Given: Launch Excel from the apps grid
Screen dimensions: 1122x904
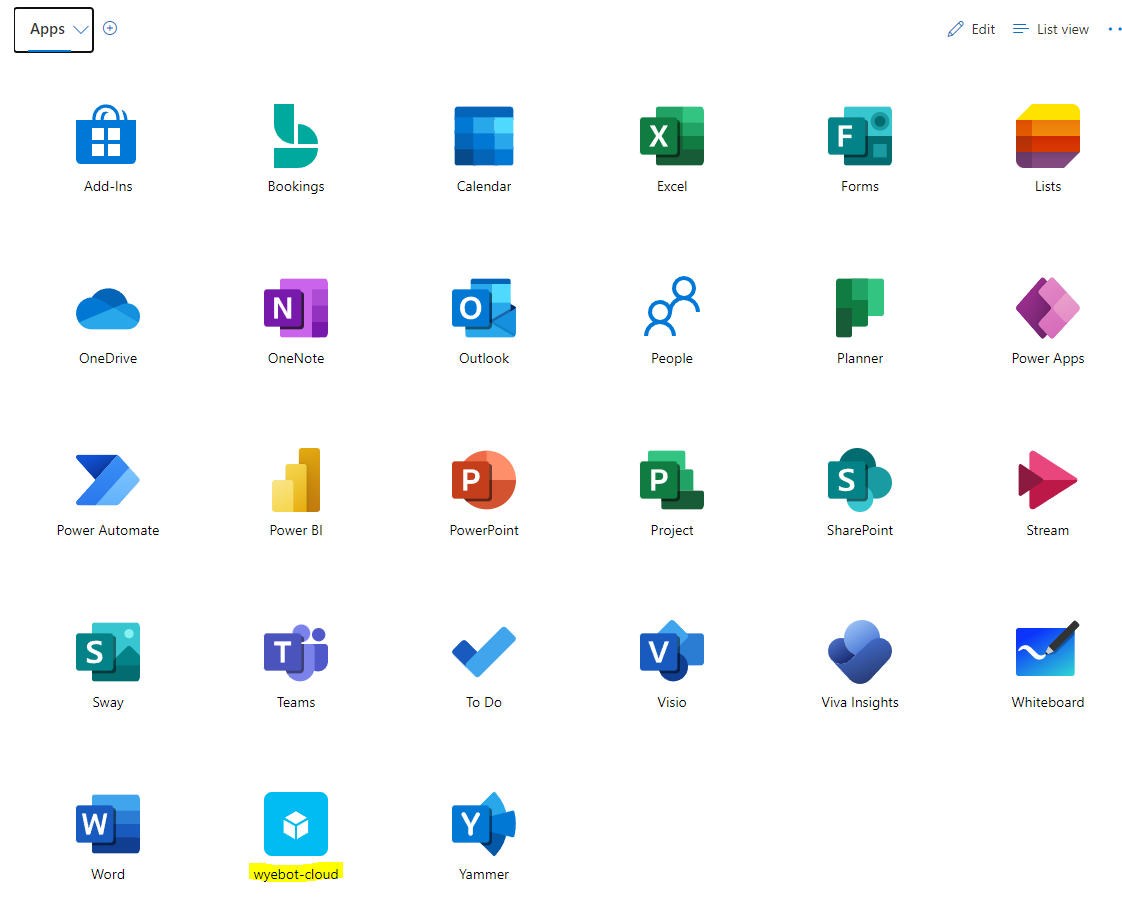Looking at the screenshot, I should click(672, 136).
